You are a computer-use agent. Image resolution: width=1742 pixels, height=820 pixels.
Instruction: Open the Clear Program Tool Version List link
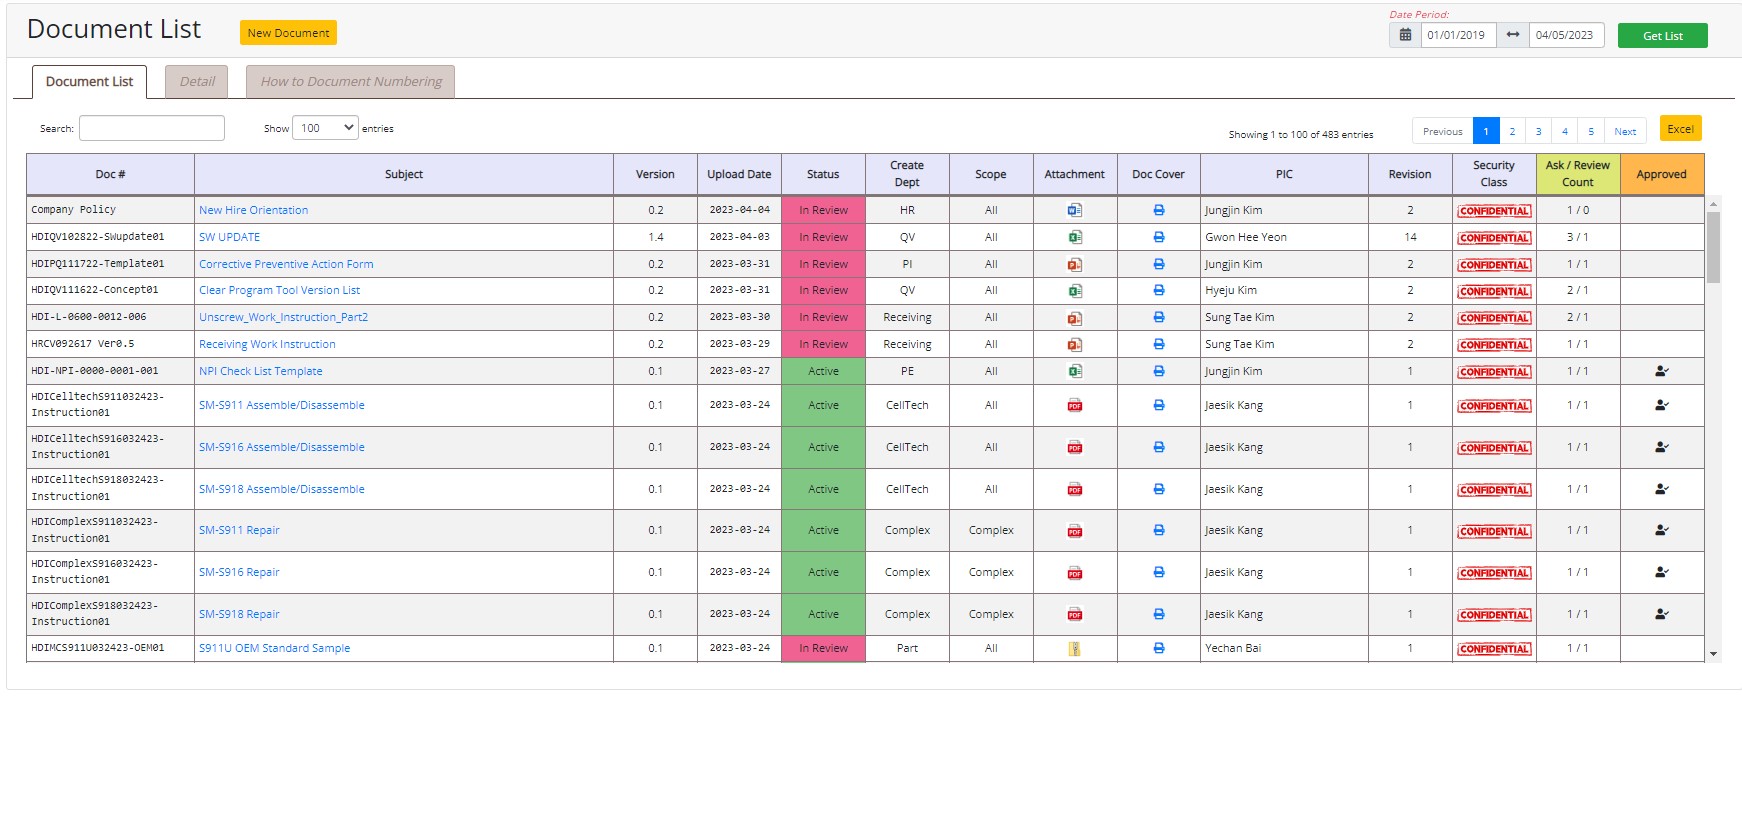(279, 290)
